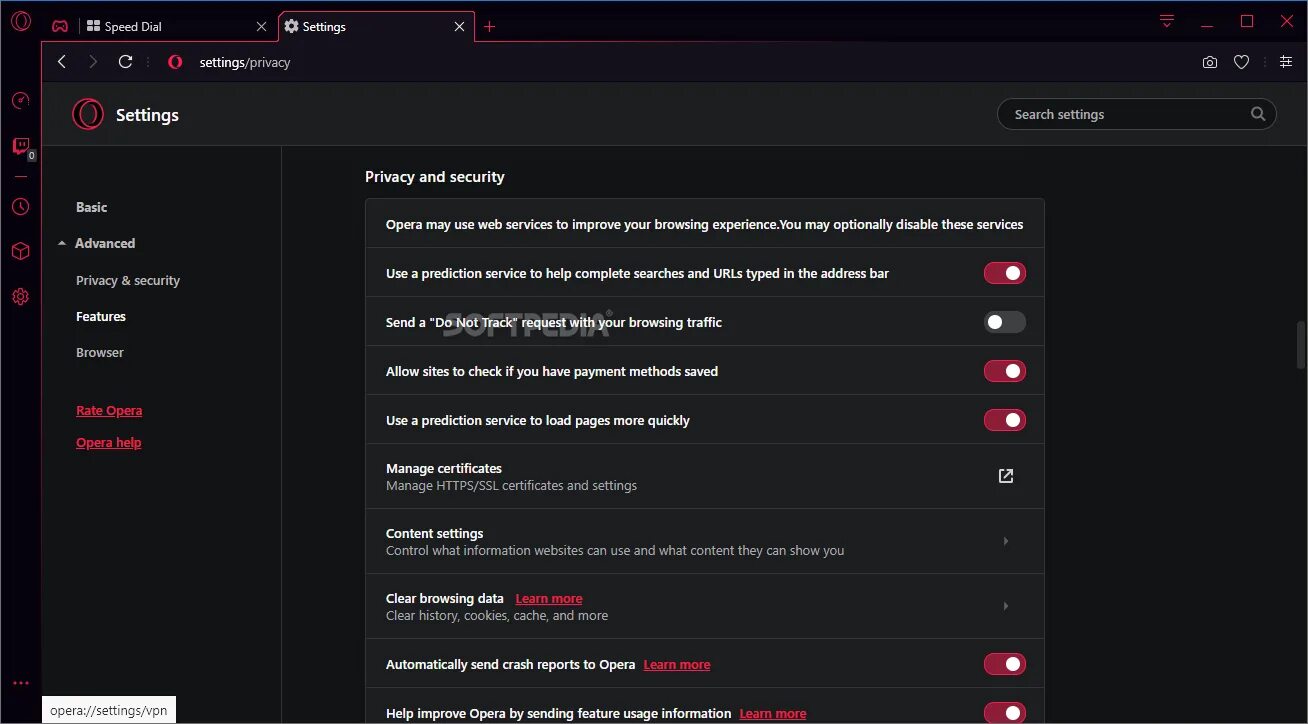Toggle prediction service to load pages quickly
The width and height of the screenshot is (1308, 724).
(x=1005, y=420)
